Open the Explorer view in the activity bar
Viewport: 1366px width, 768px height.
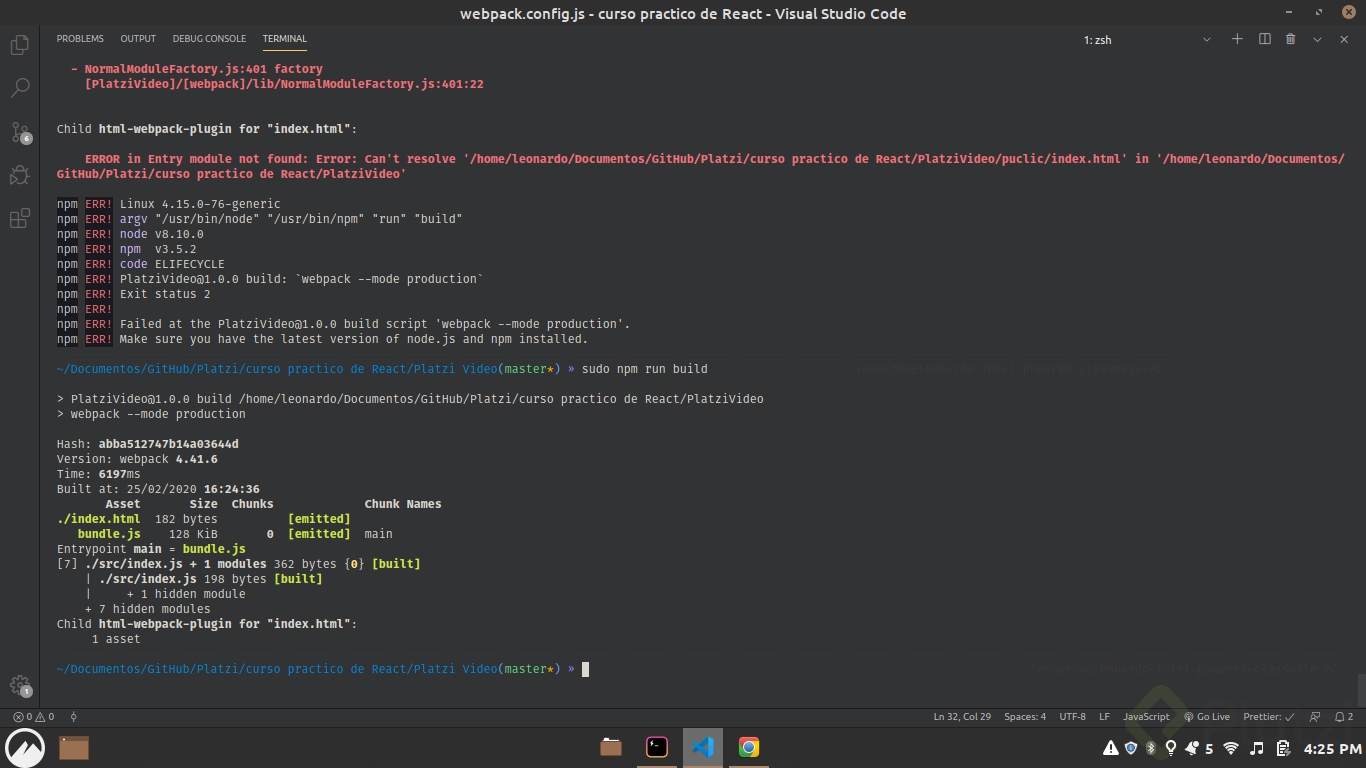pos(19,45)
